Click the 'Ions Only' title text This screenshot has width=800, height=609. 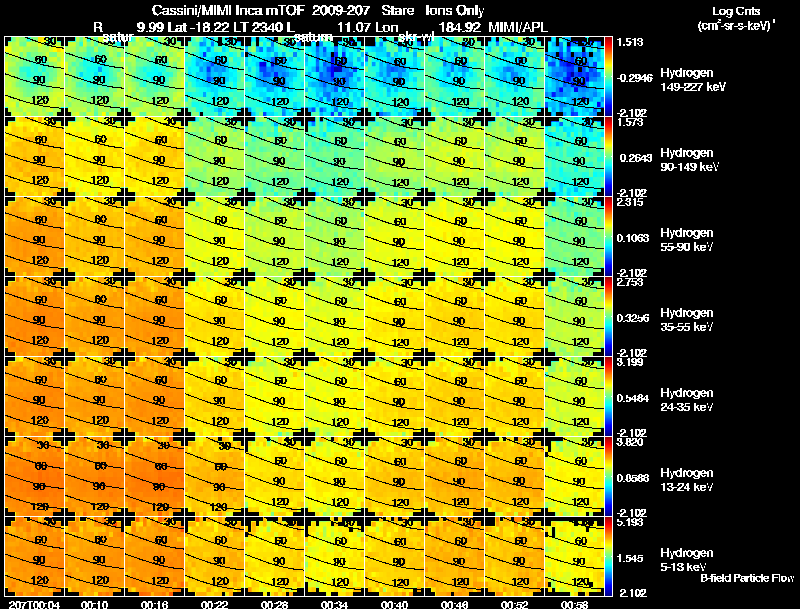point(455,10)
